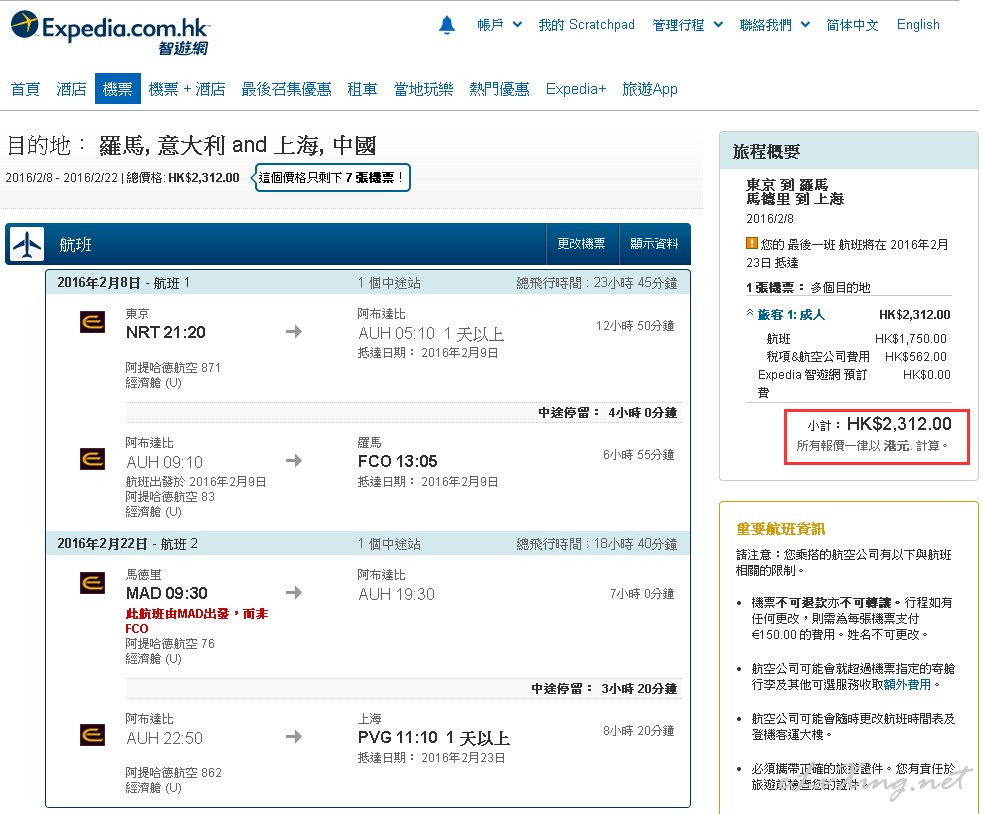The width and height of the screenshot is (983, 814).
Task: Click the 阿提哈德航空 862 flight number
Action: (174, 773)
